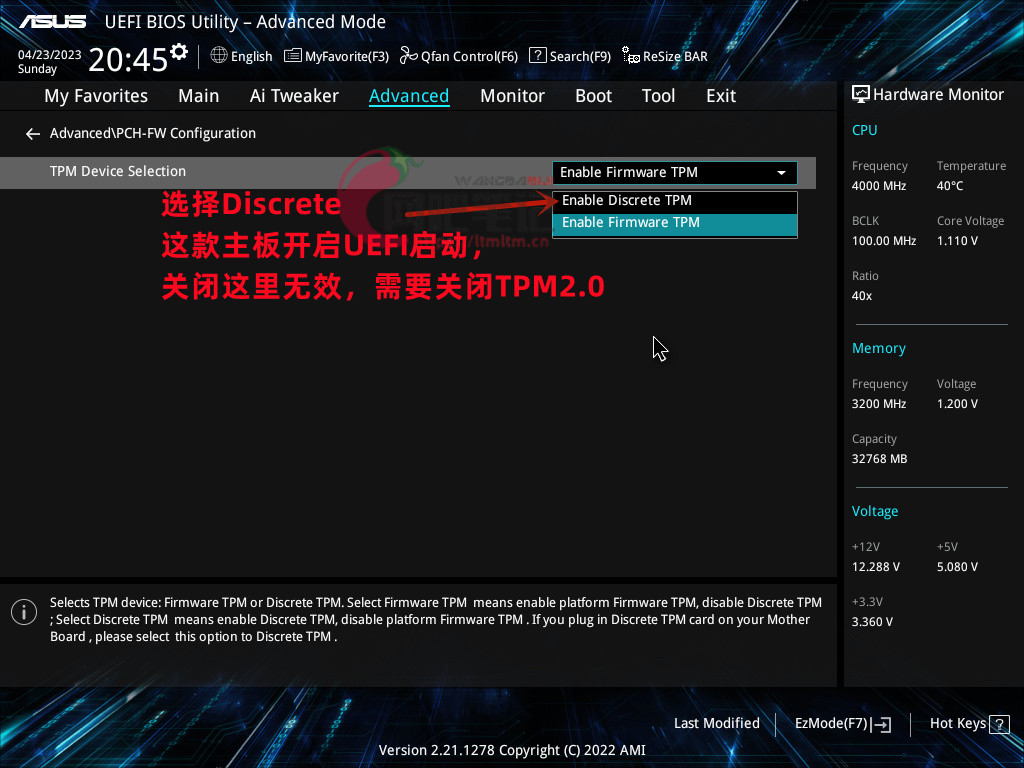Click the back arrow to leave PCH-FW Configuration
The width and height of the screenshot is (1024, 768).
(33, 134)
